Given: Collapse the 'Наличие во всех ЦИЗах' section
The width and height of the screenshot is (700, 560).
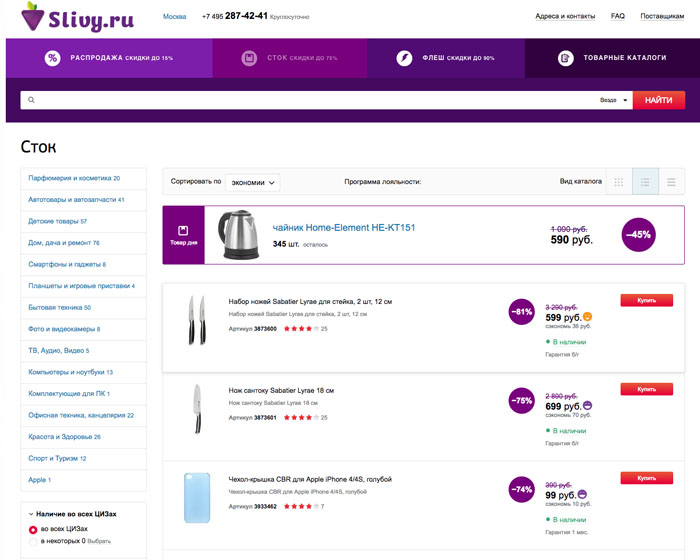Looking at the screenshot, I should [x=72, y=514].
